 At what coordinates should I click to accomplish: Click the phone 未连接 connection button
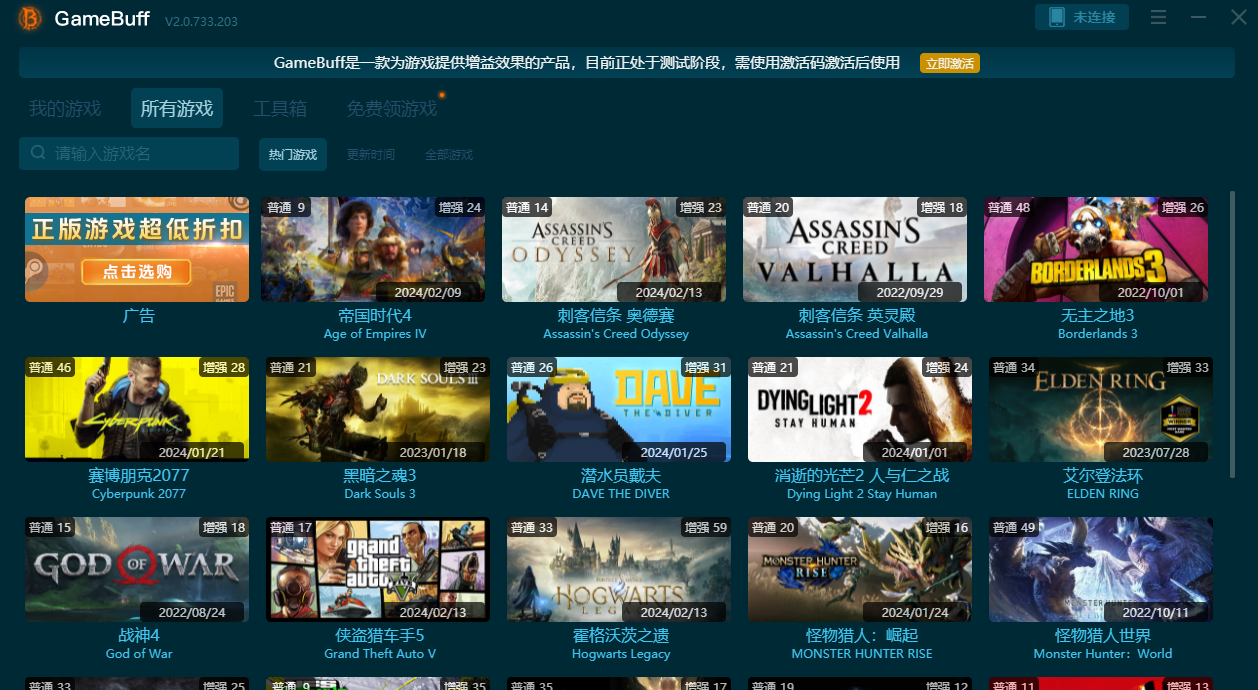click(x=1082, y=17)
